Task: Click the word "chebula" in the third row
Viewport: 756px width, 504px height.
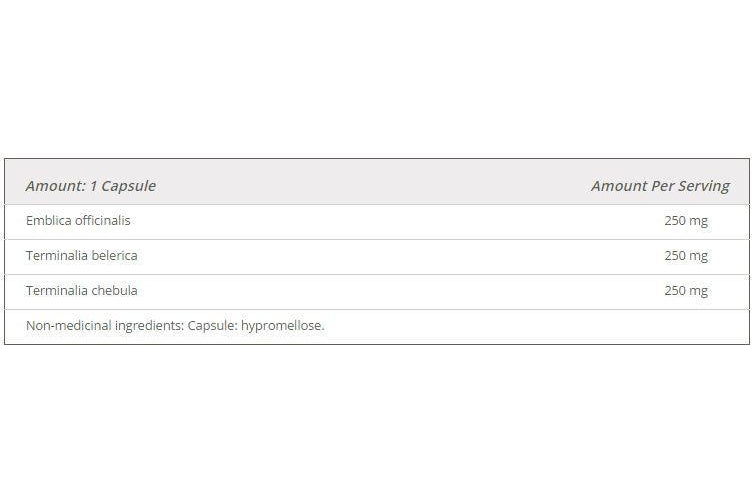Action: [x=114, y=290]
